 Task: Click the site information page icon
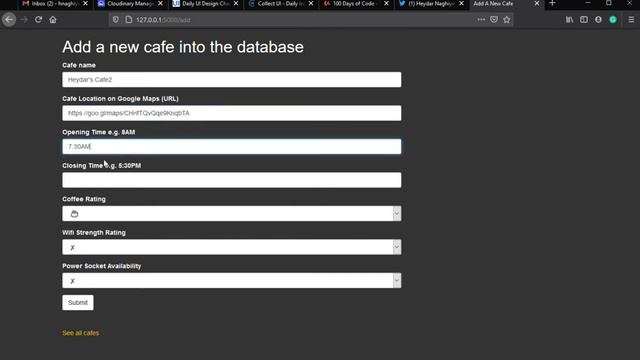[129, 20]
